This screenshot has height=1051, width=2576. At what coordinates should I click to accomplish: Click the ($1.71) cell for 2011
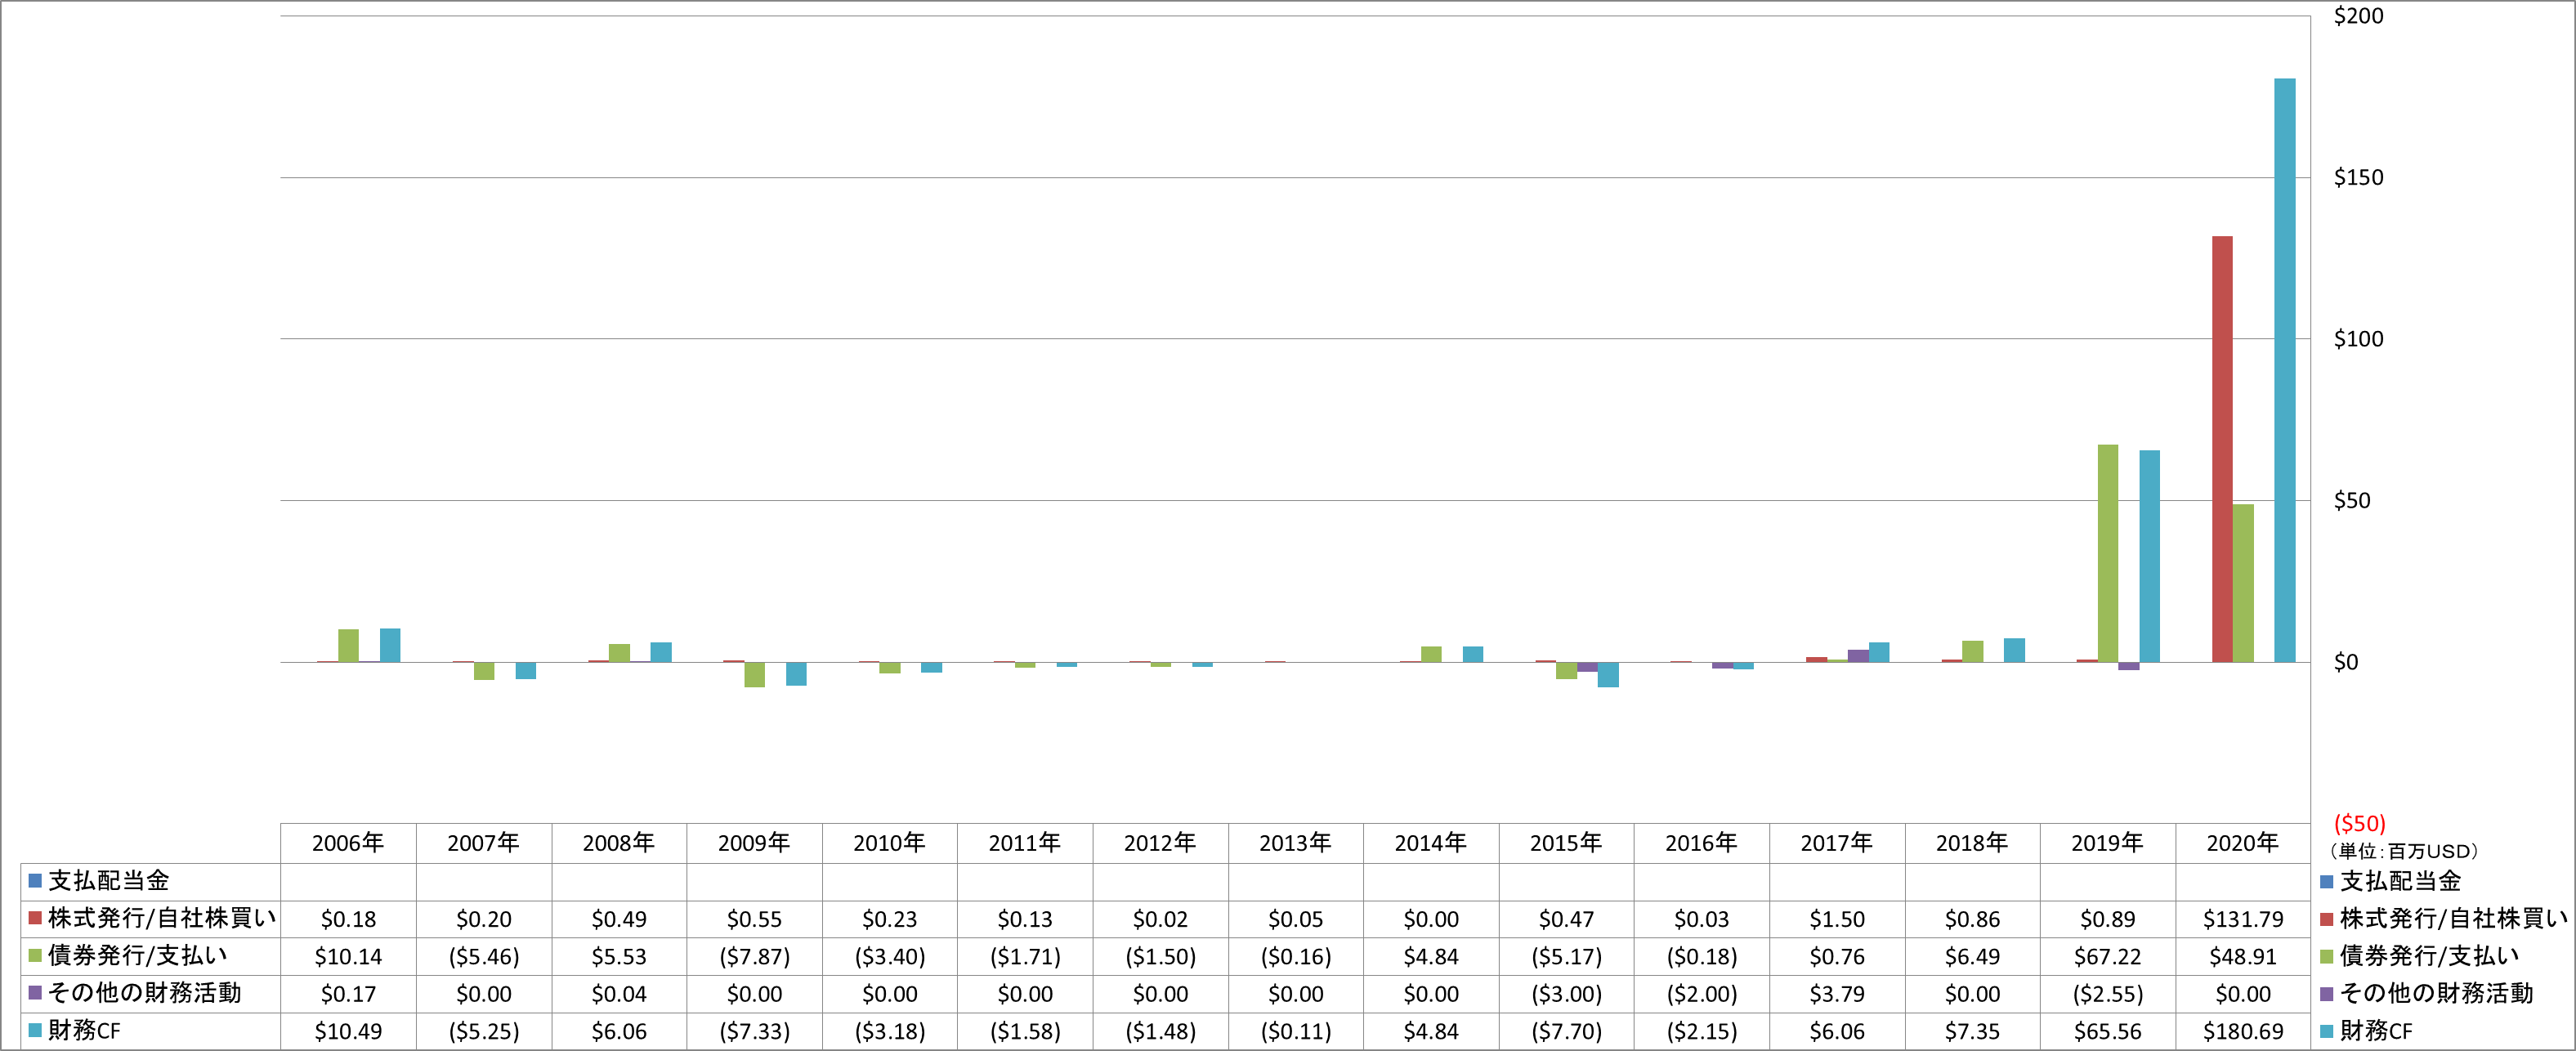tap(1025, 956)
